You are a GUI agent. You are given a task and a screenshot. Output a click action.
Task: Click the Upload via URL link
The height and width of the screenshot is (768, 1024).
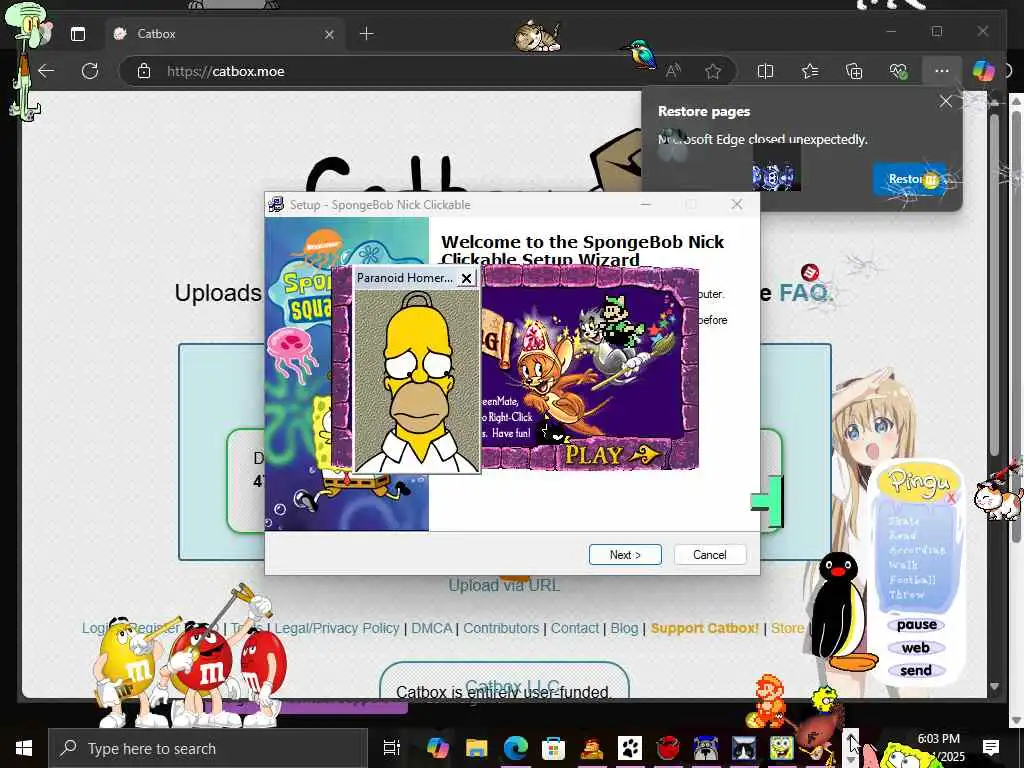coord(504,585)
